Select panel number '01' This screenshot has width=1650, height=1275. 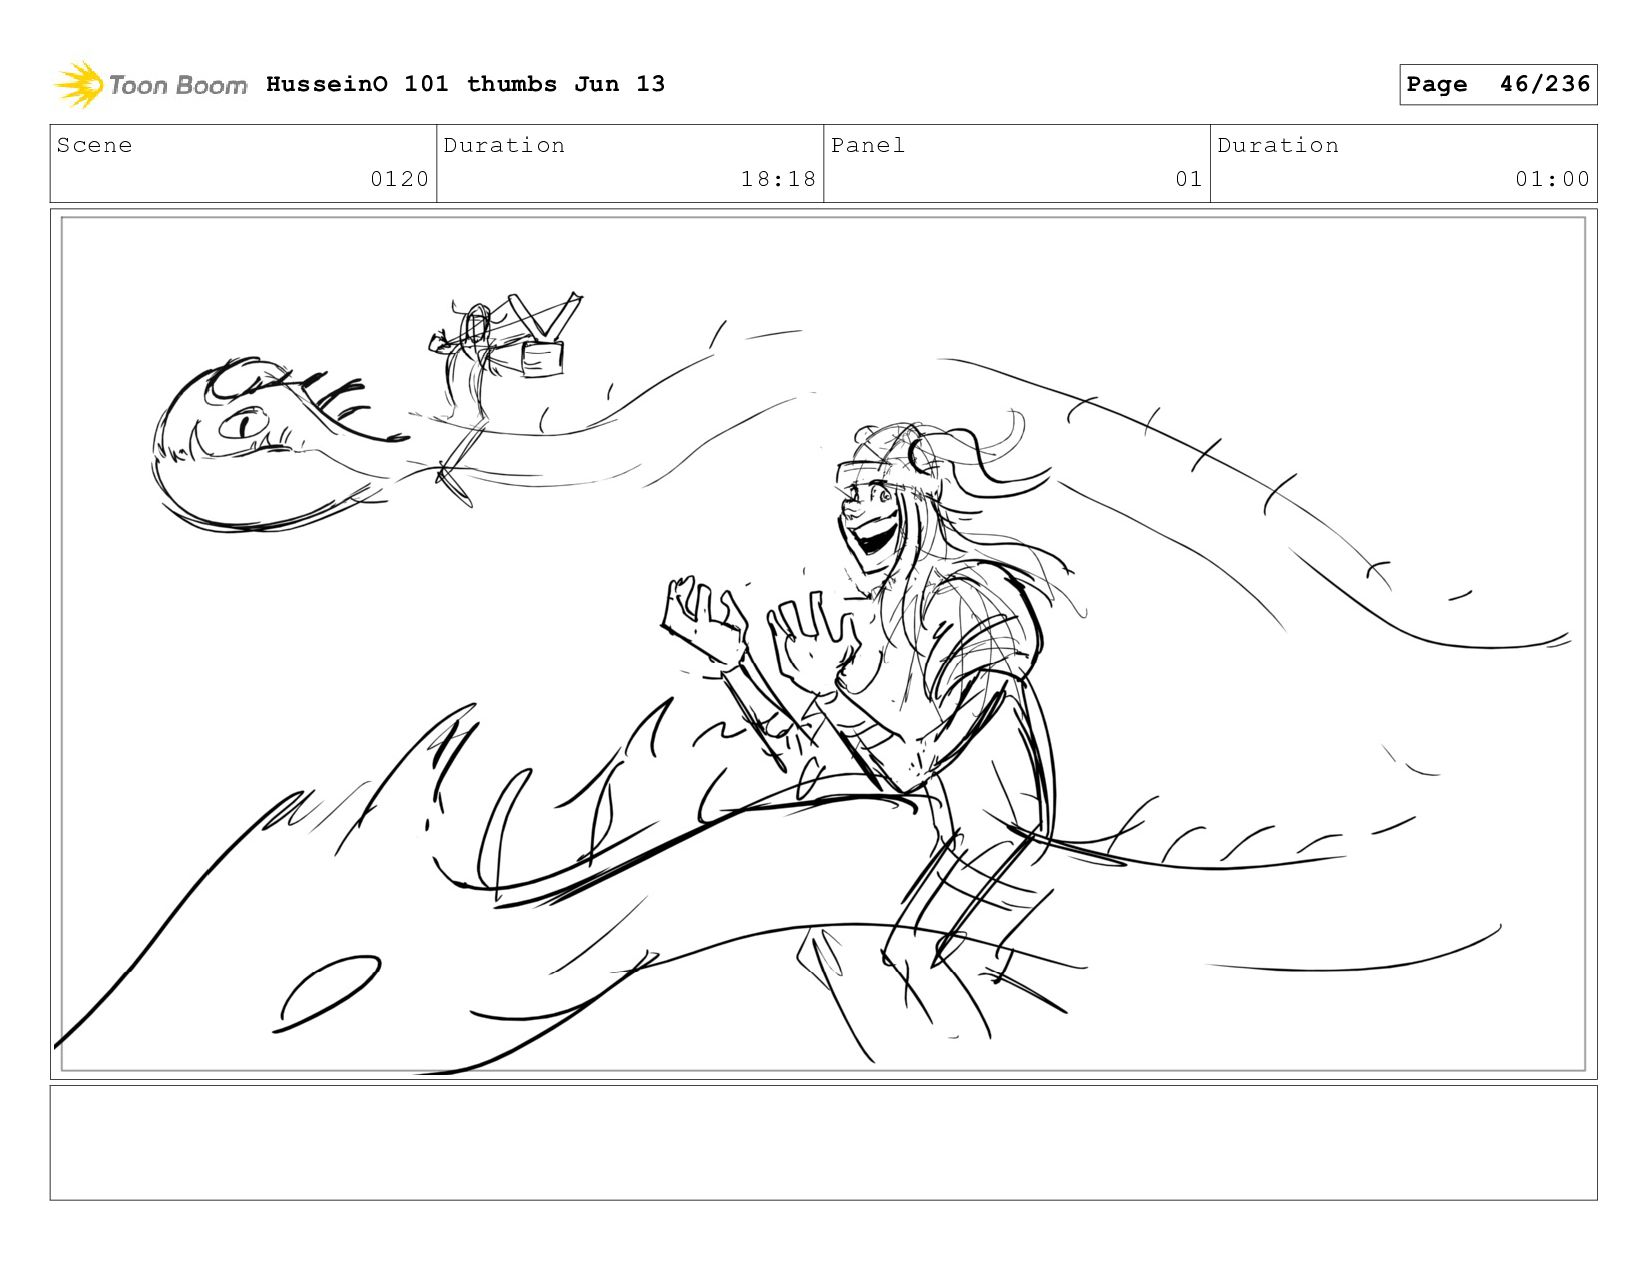1188,179
